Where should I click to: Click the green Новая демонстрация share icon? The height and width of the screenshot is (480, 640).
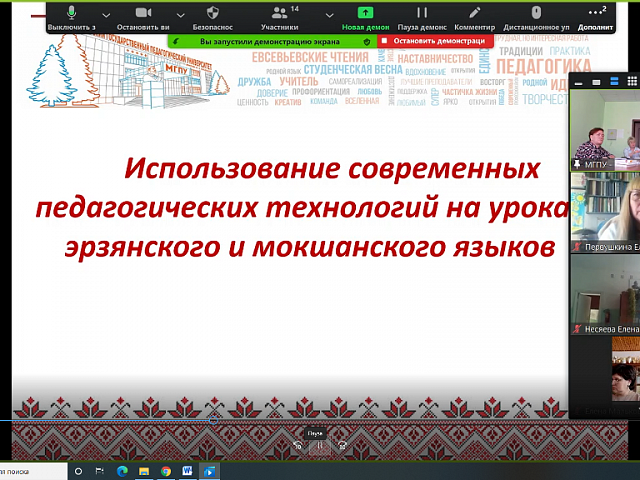366,13
